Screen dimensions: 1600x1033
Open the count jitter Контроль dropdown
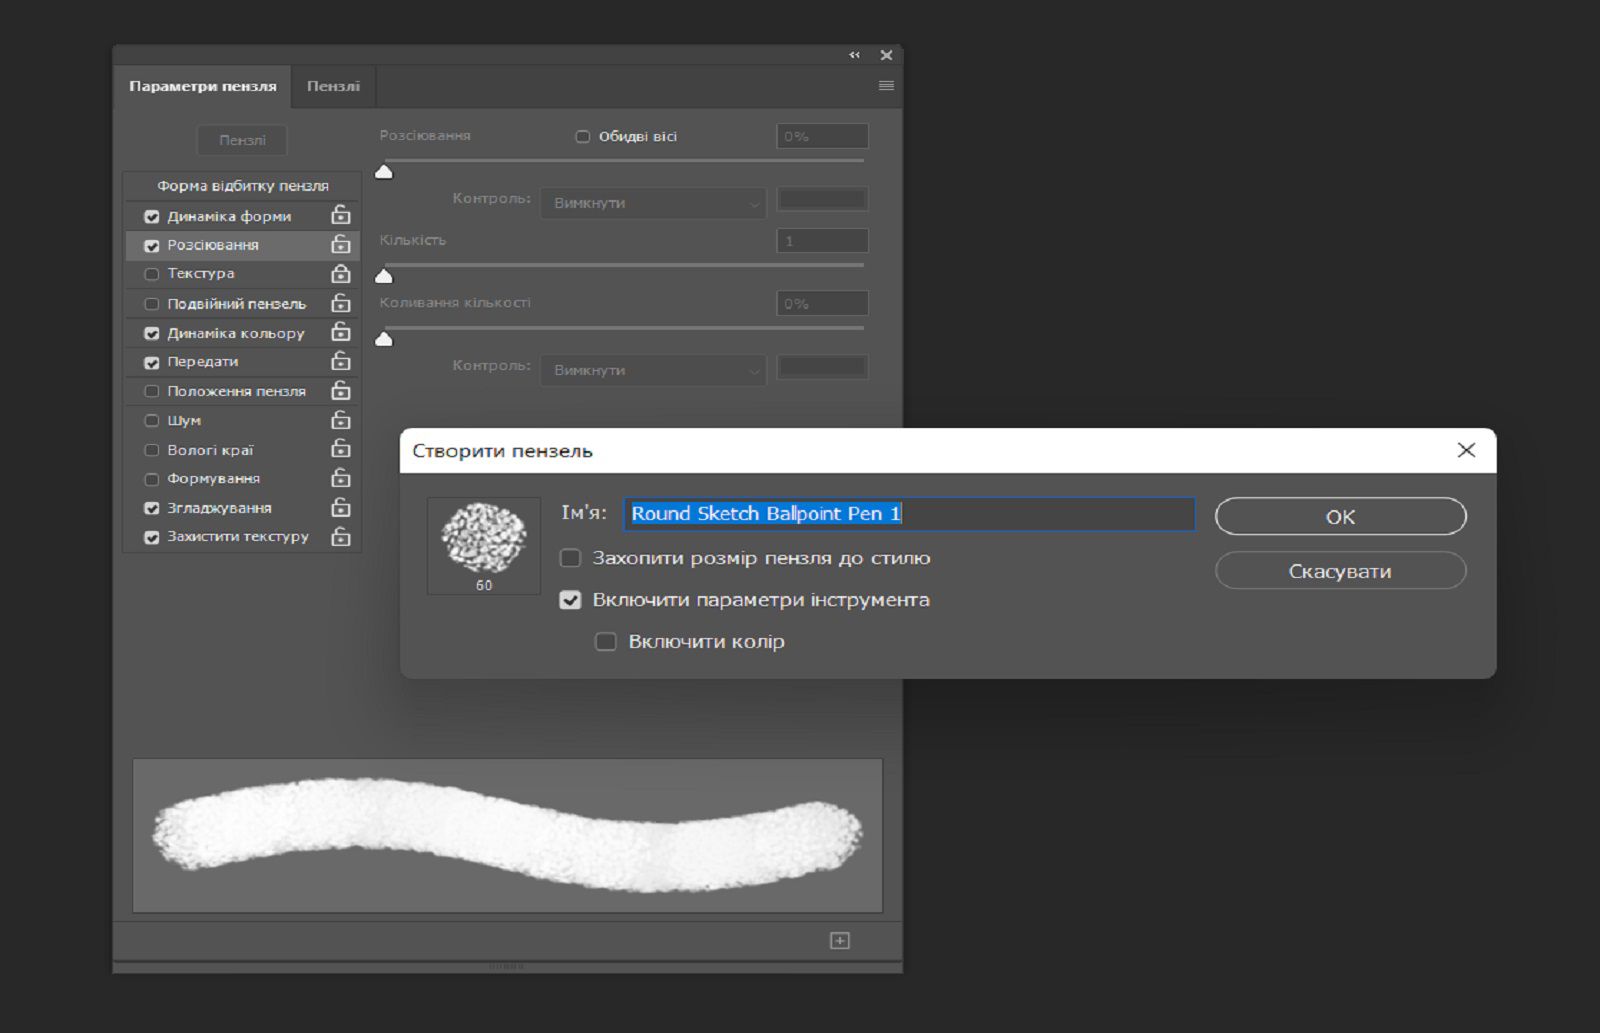click(654, 370)
